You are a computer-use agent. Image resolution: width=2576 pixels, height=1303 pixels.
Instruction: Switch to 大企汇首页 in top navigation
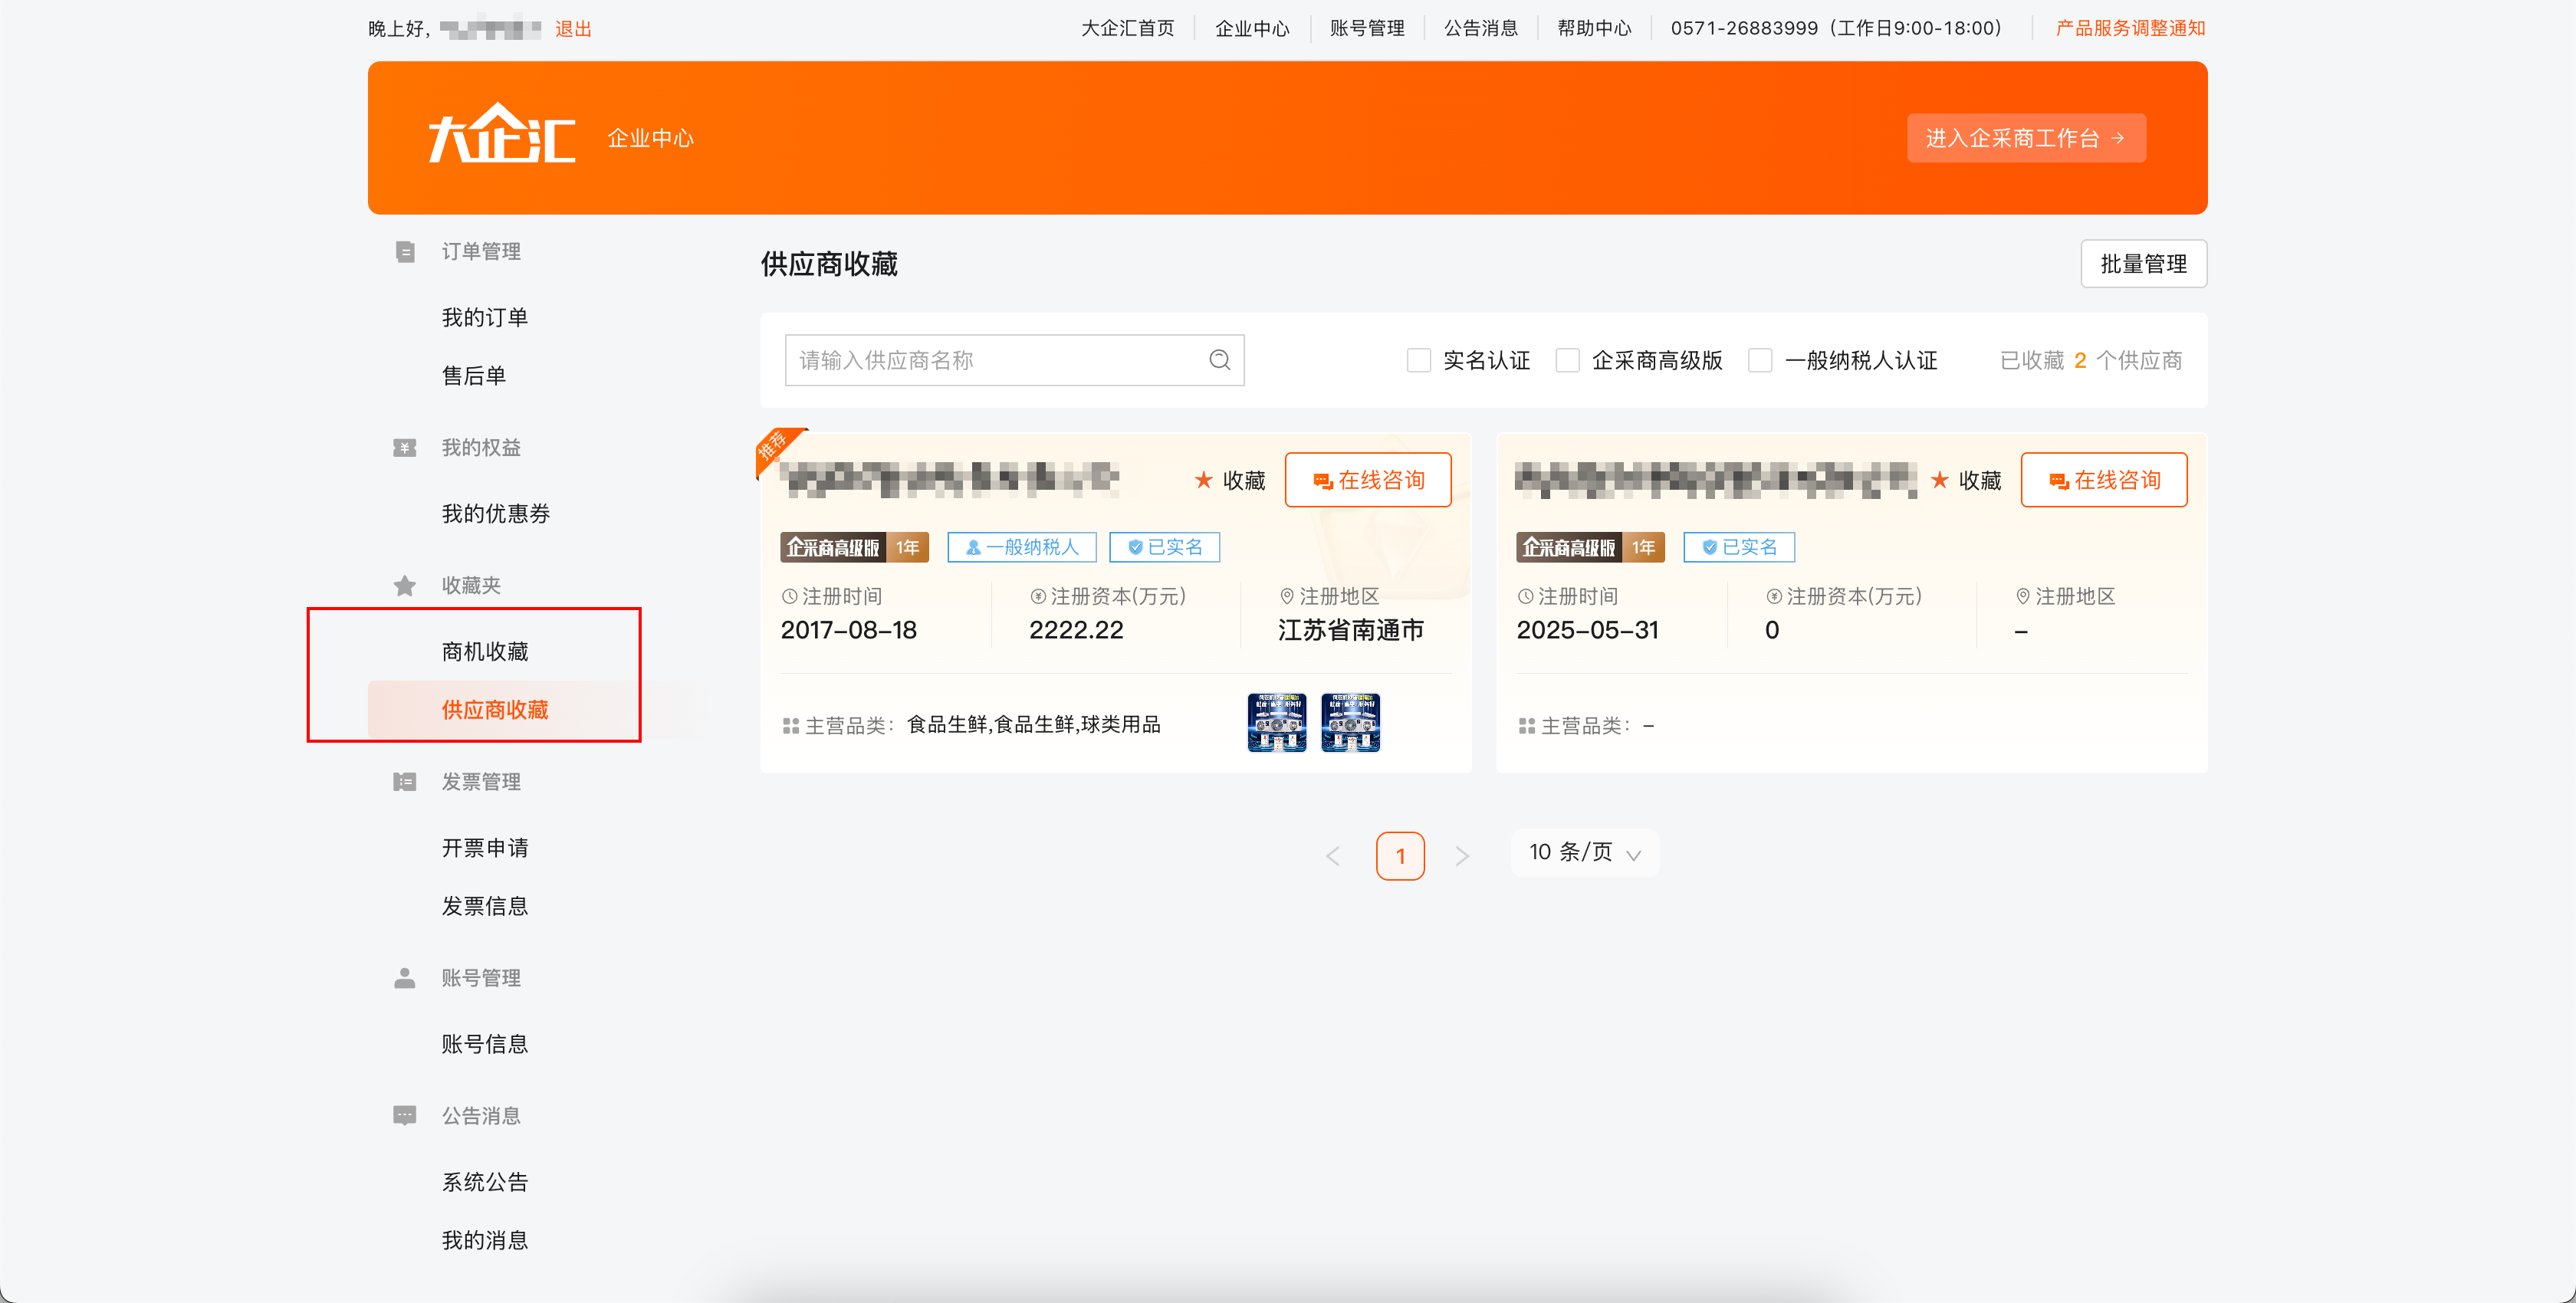click(1128, 28)
